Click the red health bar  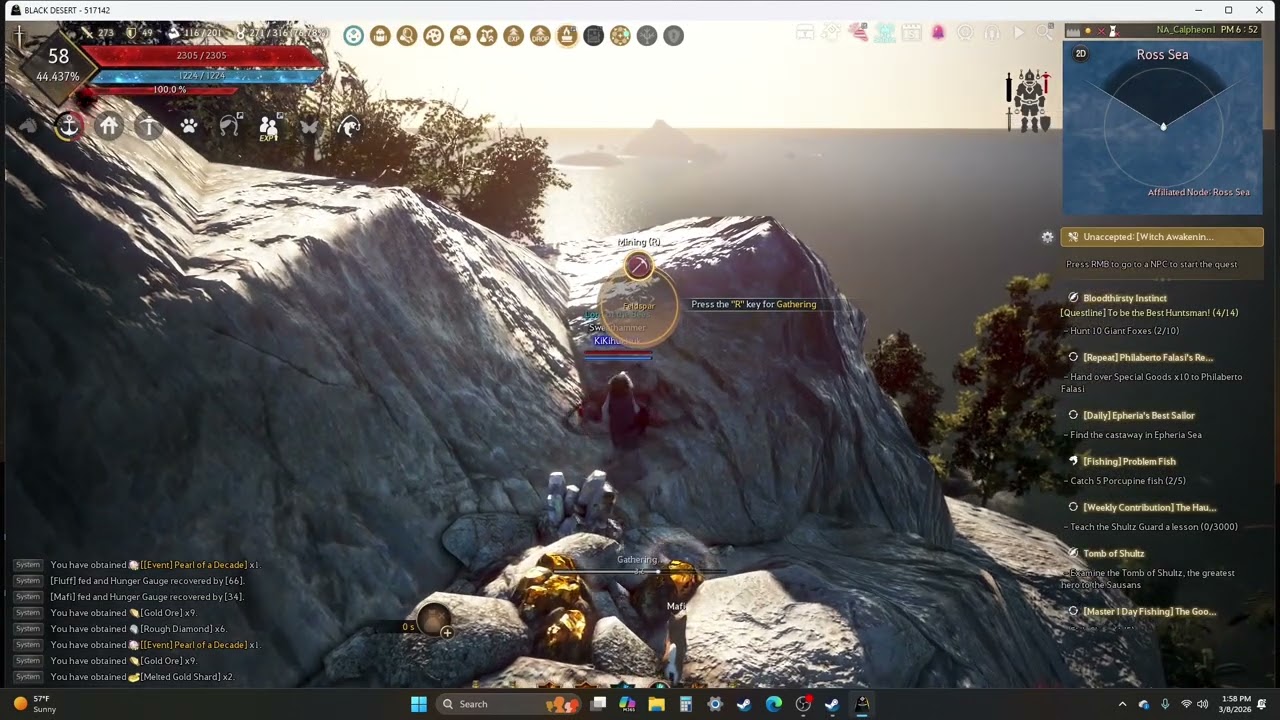click(x=201, y=56)
